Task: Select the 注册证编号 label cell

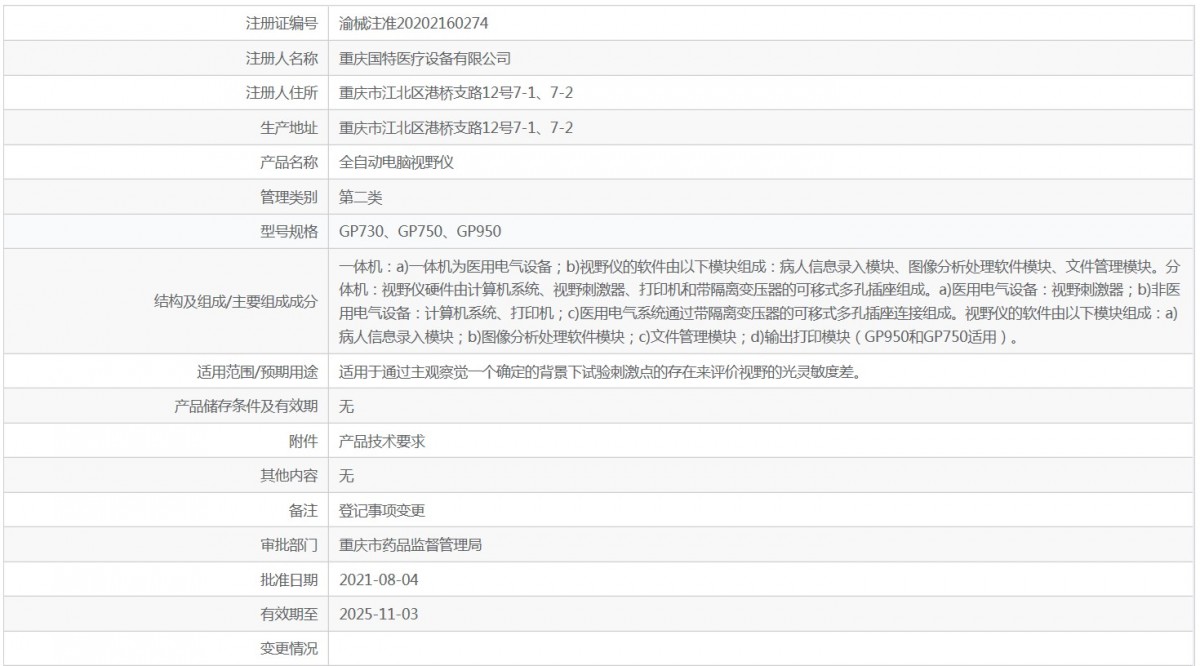Action: click(x=166, y=23)
